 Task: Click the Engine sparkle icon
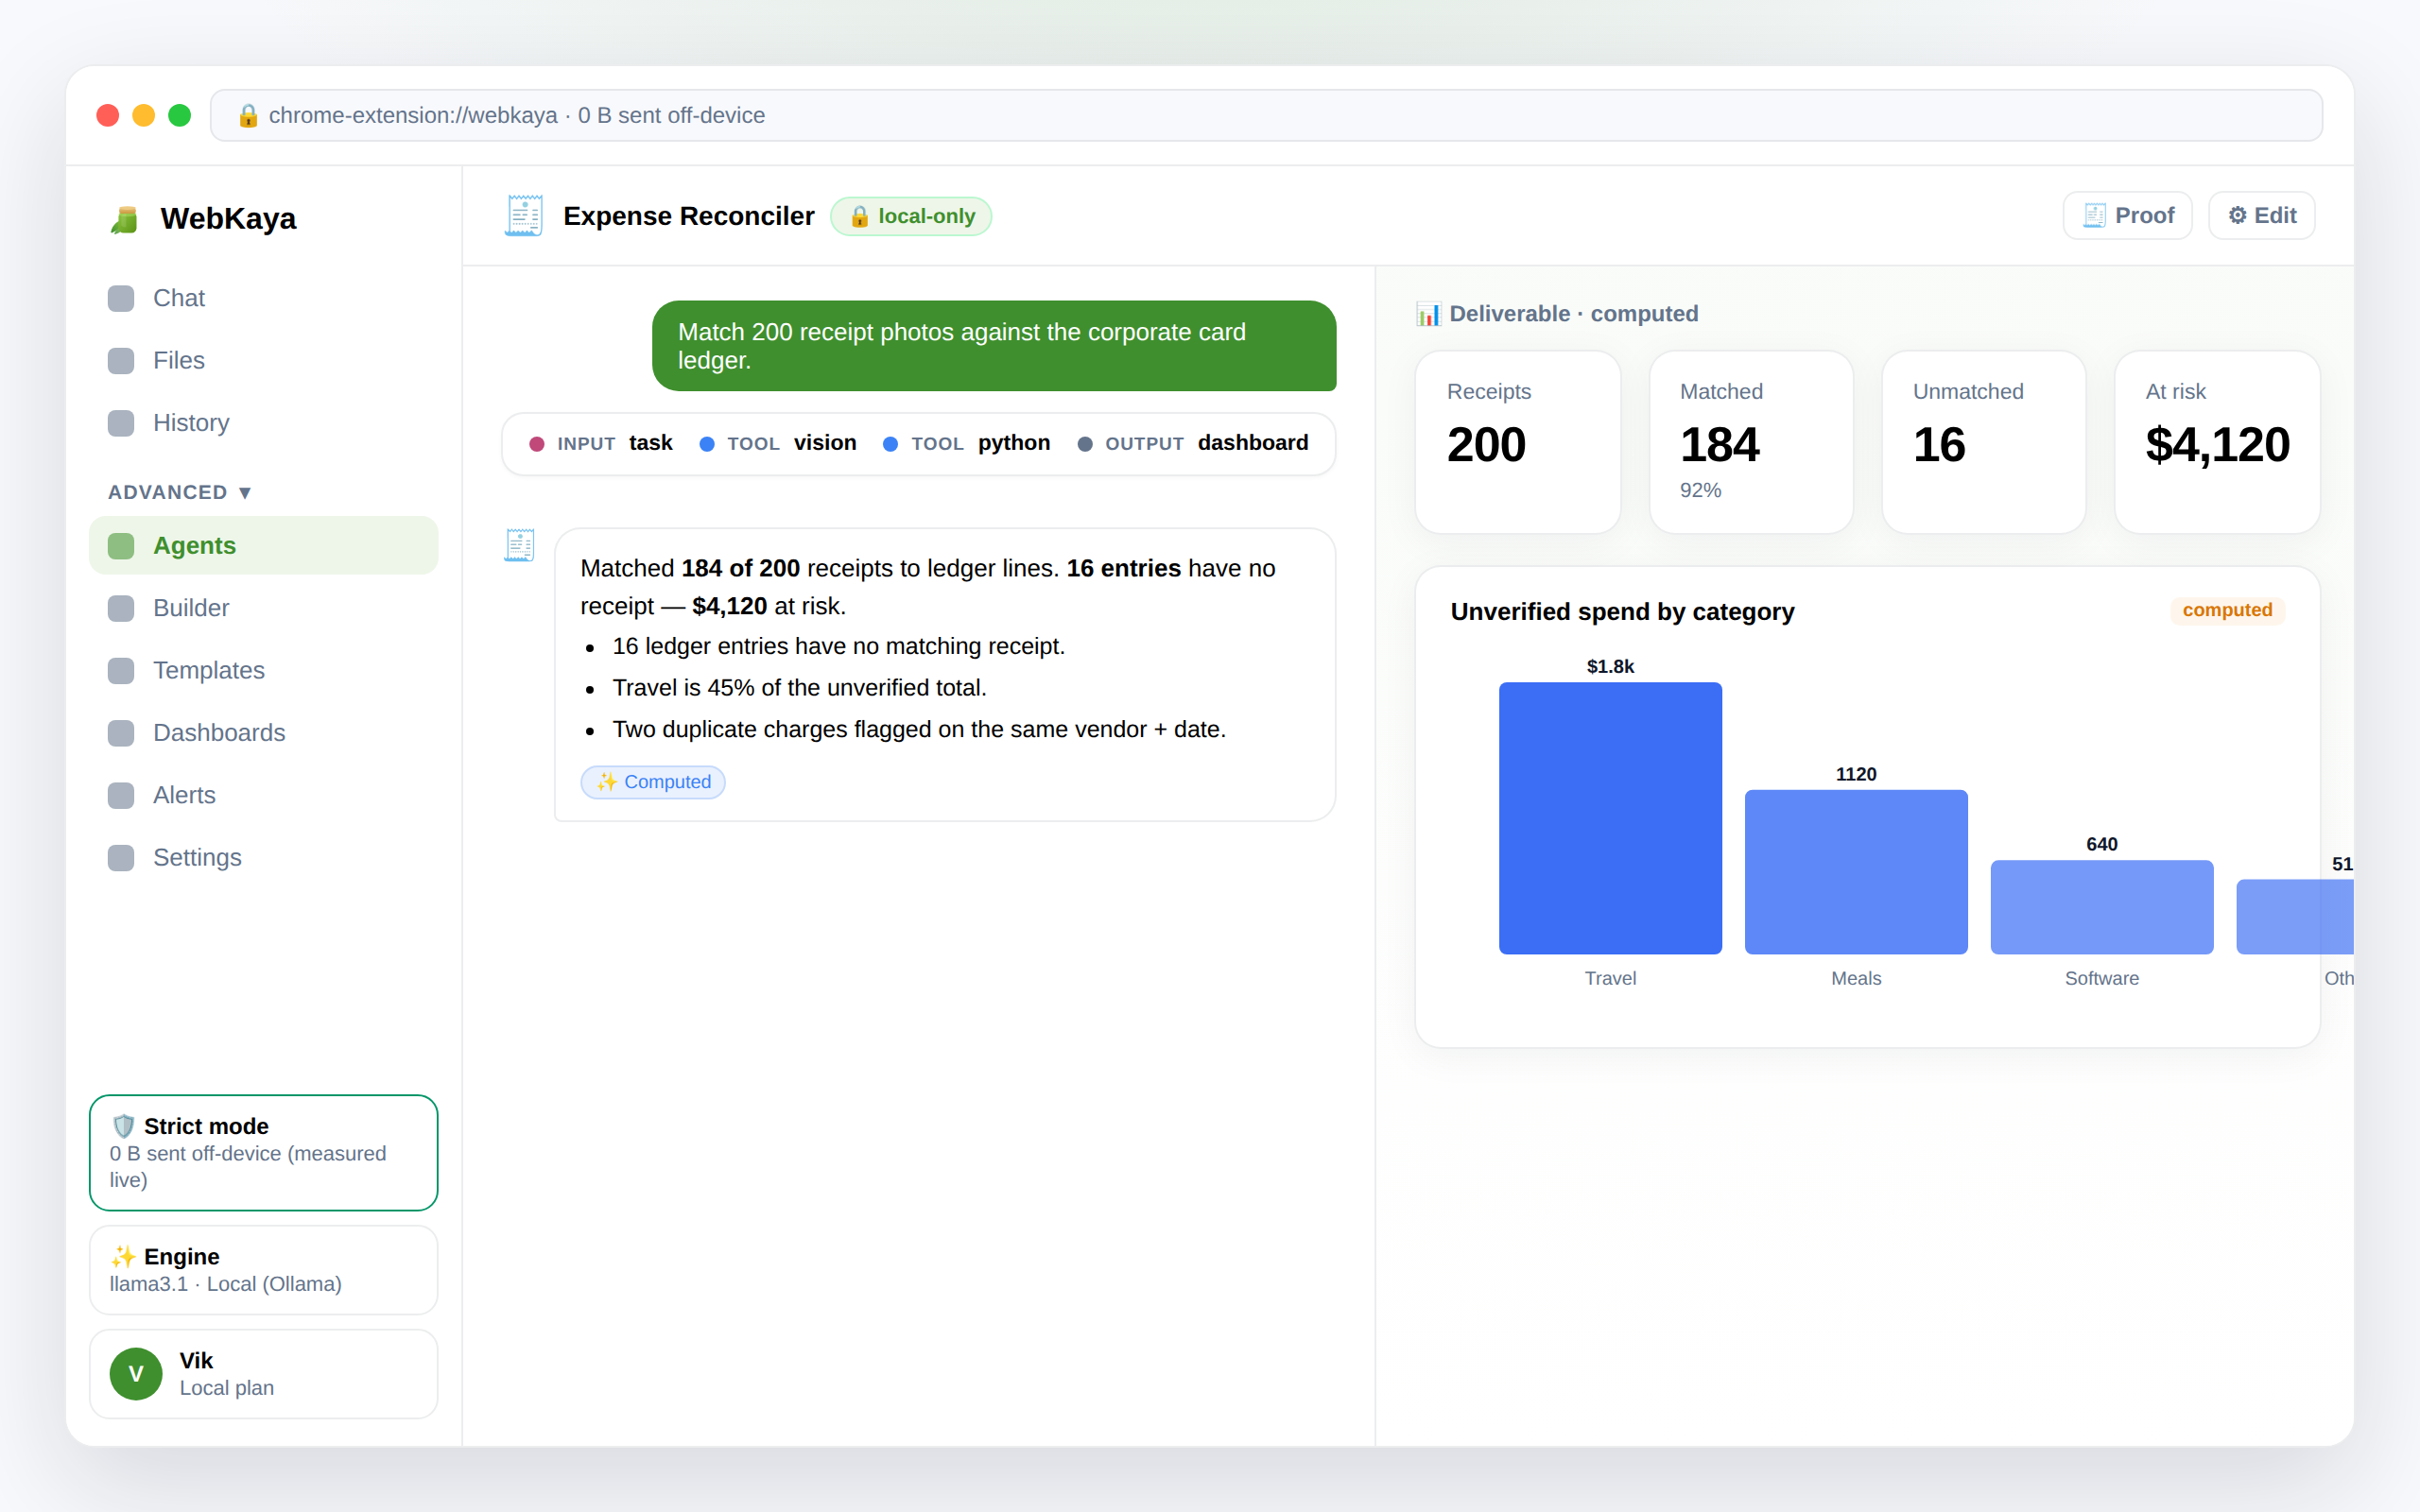point(123,1256)
